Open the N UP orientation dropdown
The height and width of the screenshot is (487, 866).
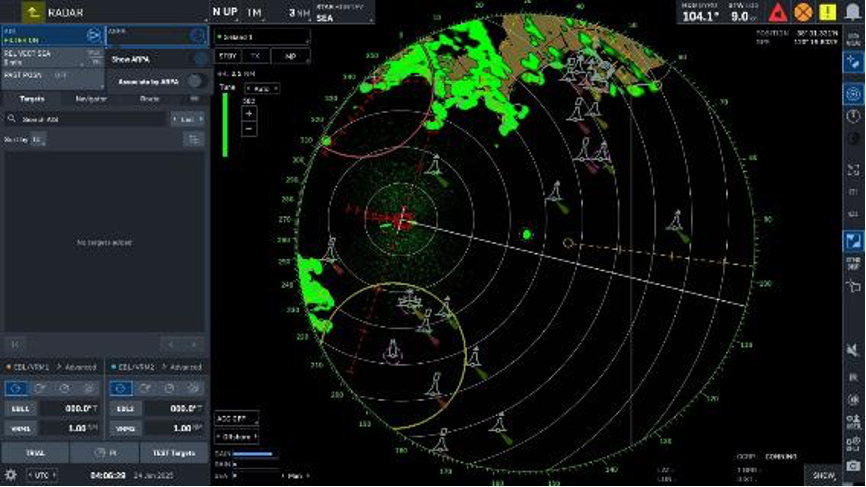point(224,12)
